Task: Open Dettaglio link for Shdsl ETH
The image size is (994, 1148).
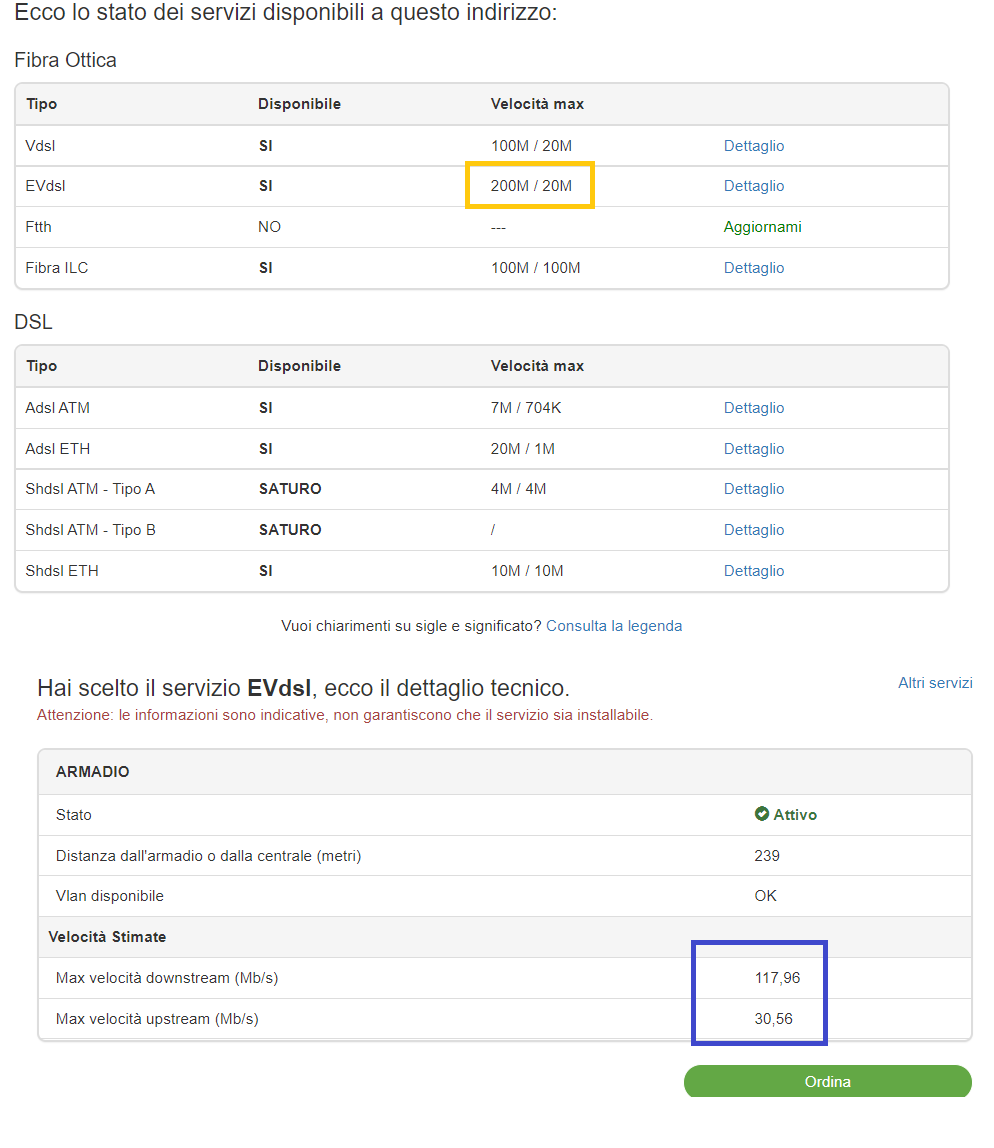Action: tap(753, 571)
